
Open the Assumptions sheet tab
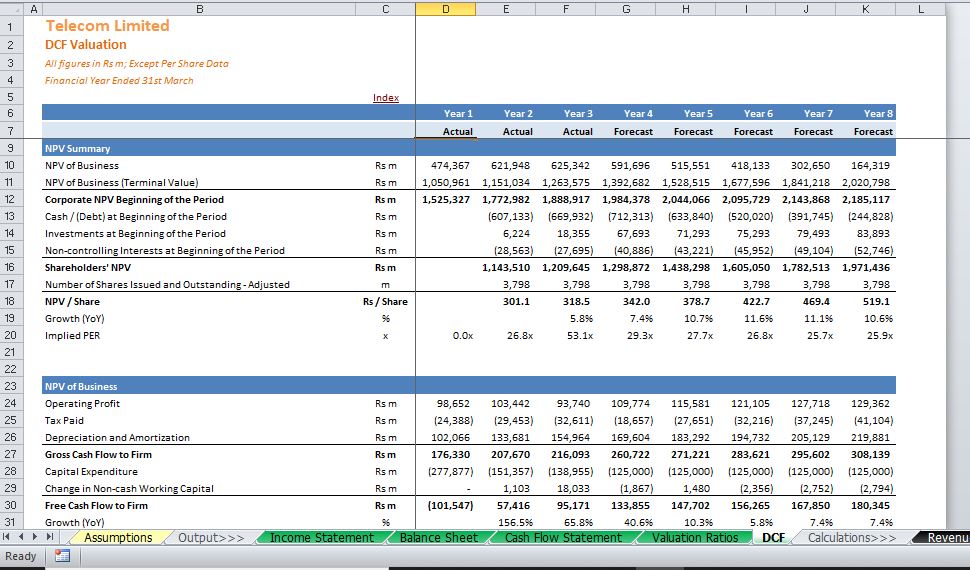coord(118,537)
